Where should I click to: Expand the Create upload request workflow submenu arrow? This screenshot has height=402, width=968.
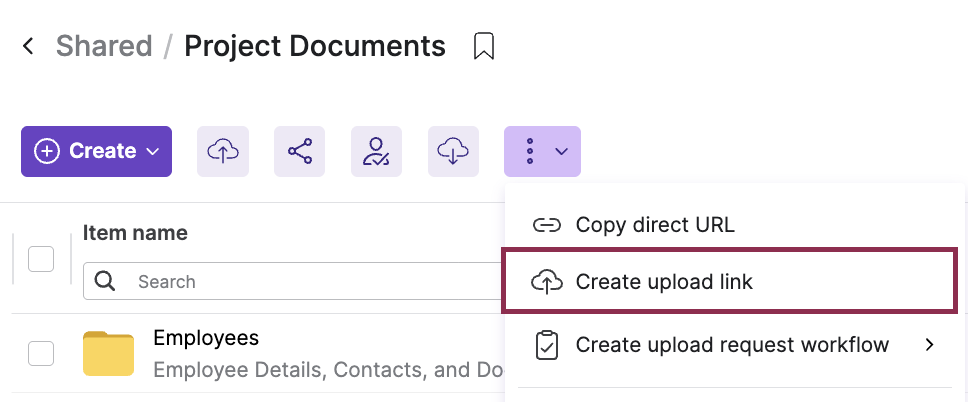click(x=929, y=345)
